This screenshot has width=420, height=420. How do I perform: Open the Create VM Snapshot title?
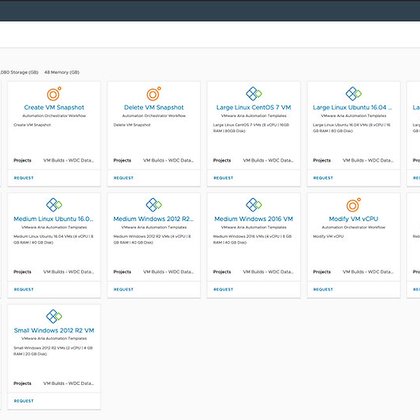coord(54,107)
